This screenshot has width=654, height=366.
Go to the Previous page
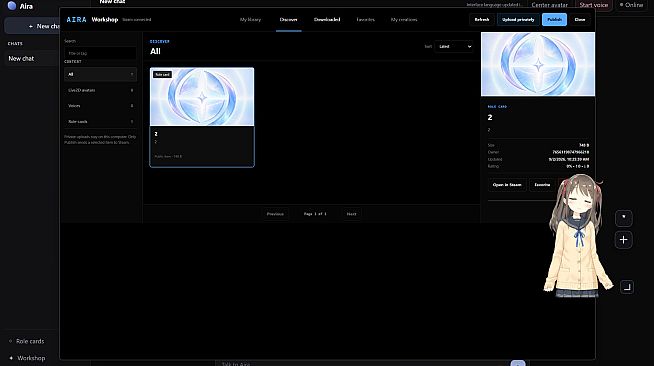[x=275, y=214]
